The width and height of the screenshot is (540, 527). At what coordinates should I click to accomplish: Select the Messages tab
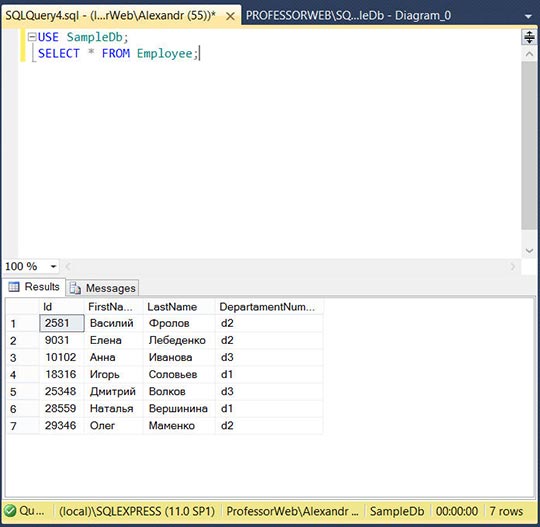tap(103, 288)
